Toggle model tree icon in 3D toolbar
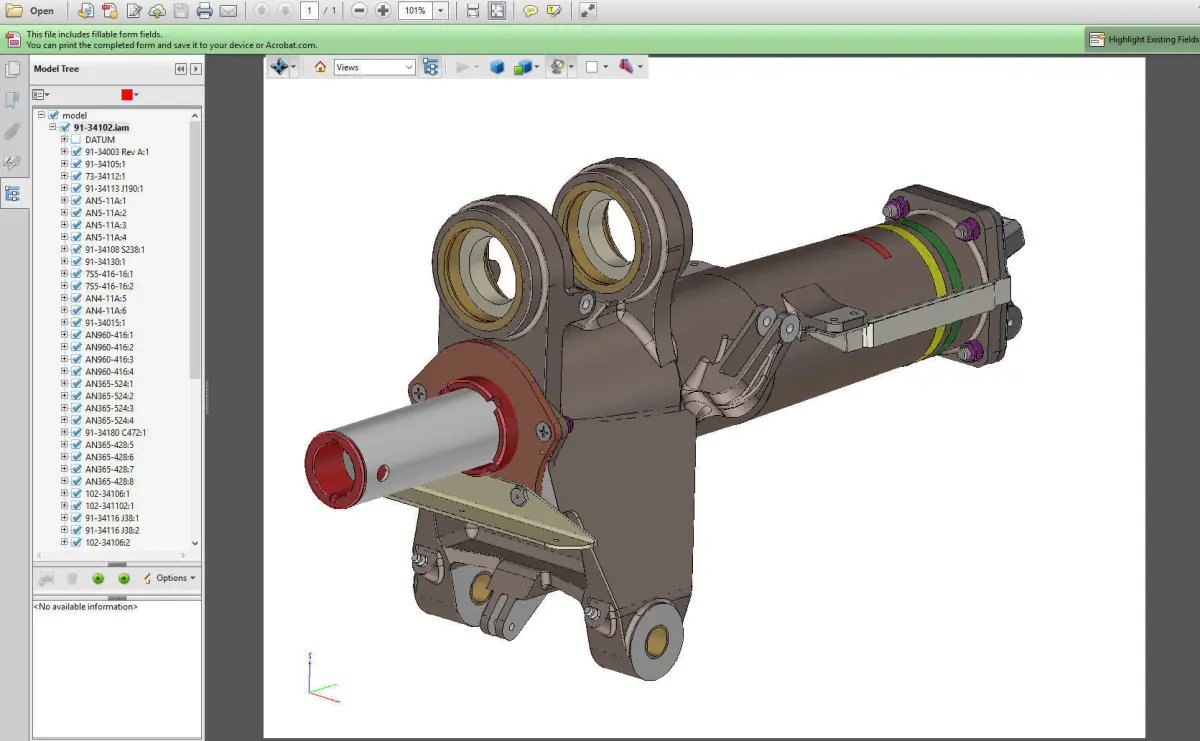Screen dimensions: 1200x741 click(x=431, y=67)
